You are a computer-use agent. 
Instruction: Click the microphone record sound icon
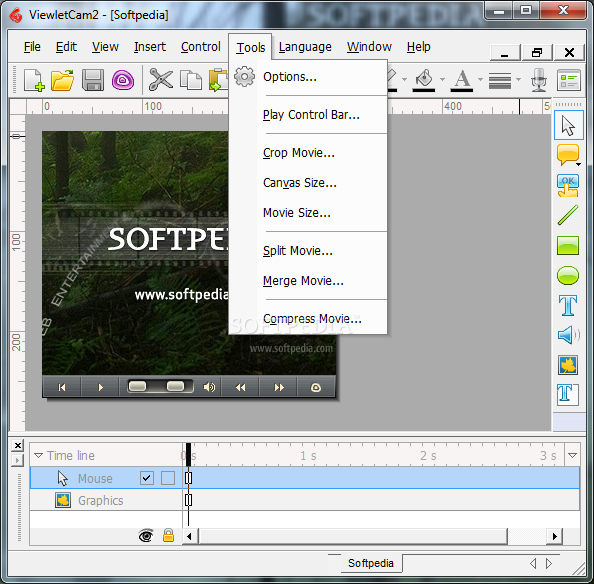[538, 80]
